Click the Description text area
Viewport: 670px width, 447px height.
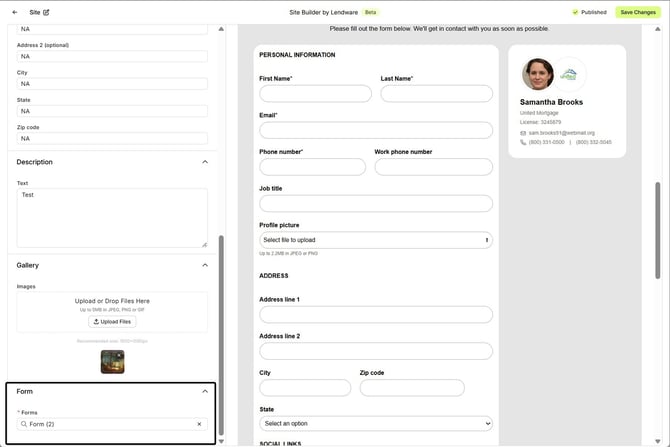(112, 217)
